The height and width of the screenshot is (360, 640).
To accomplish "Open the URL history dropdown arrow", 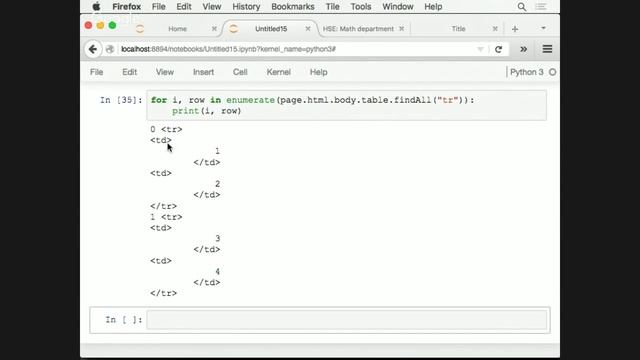I will tap(480, 49).
